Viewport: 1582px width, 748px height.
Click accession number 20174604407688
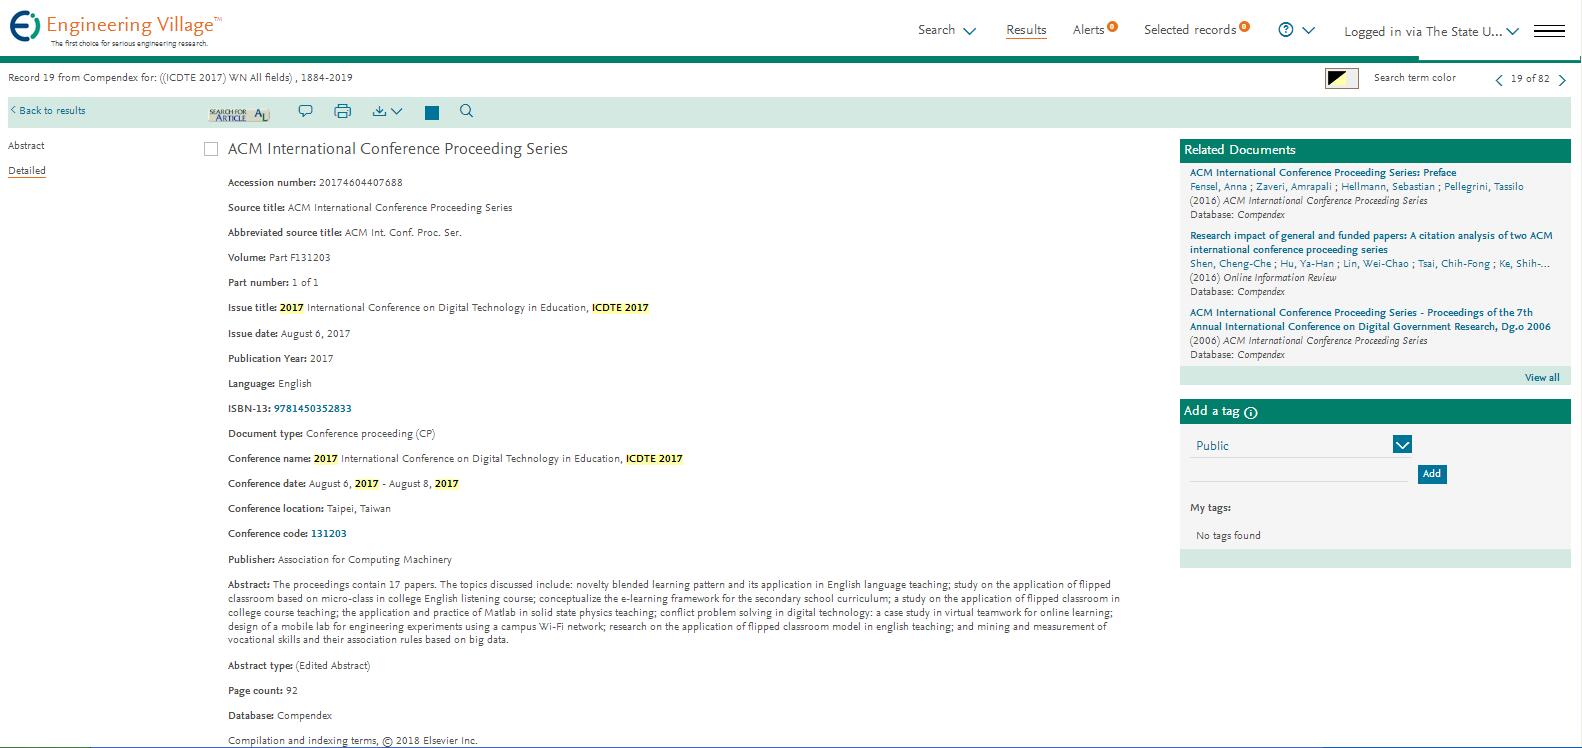coord(361,183)
